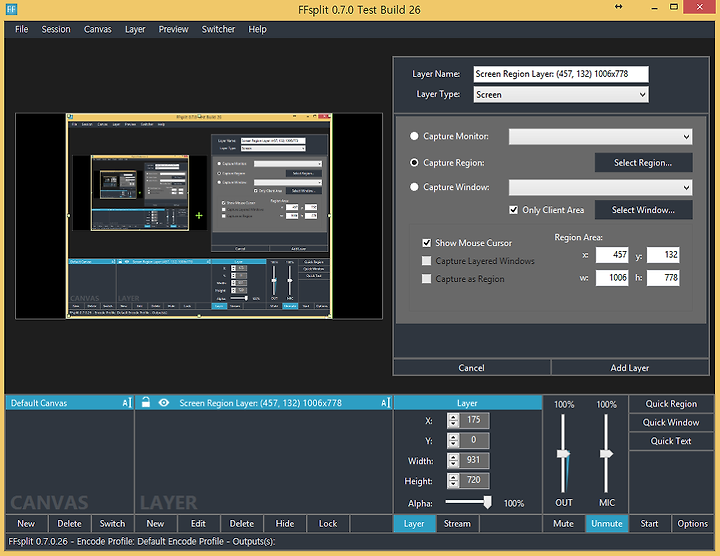Adjust layer Height spinner arrows
Image resolution: width=720 pixels, height=556 pixels.
point(453,481)
